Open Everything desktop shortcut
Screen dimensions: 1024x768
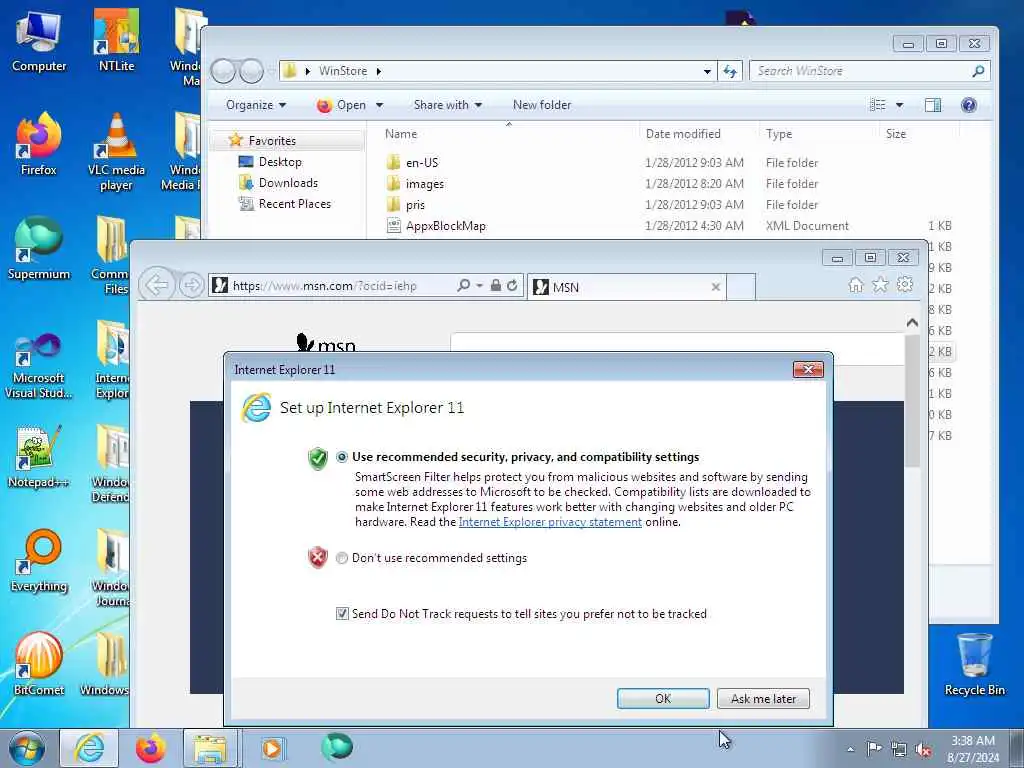pos(39,560)
